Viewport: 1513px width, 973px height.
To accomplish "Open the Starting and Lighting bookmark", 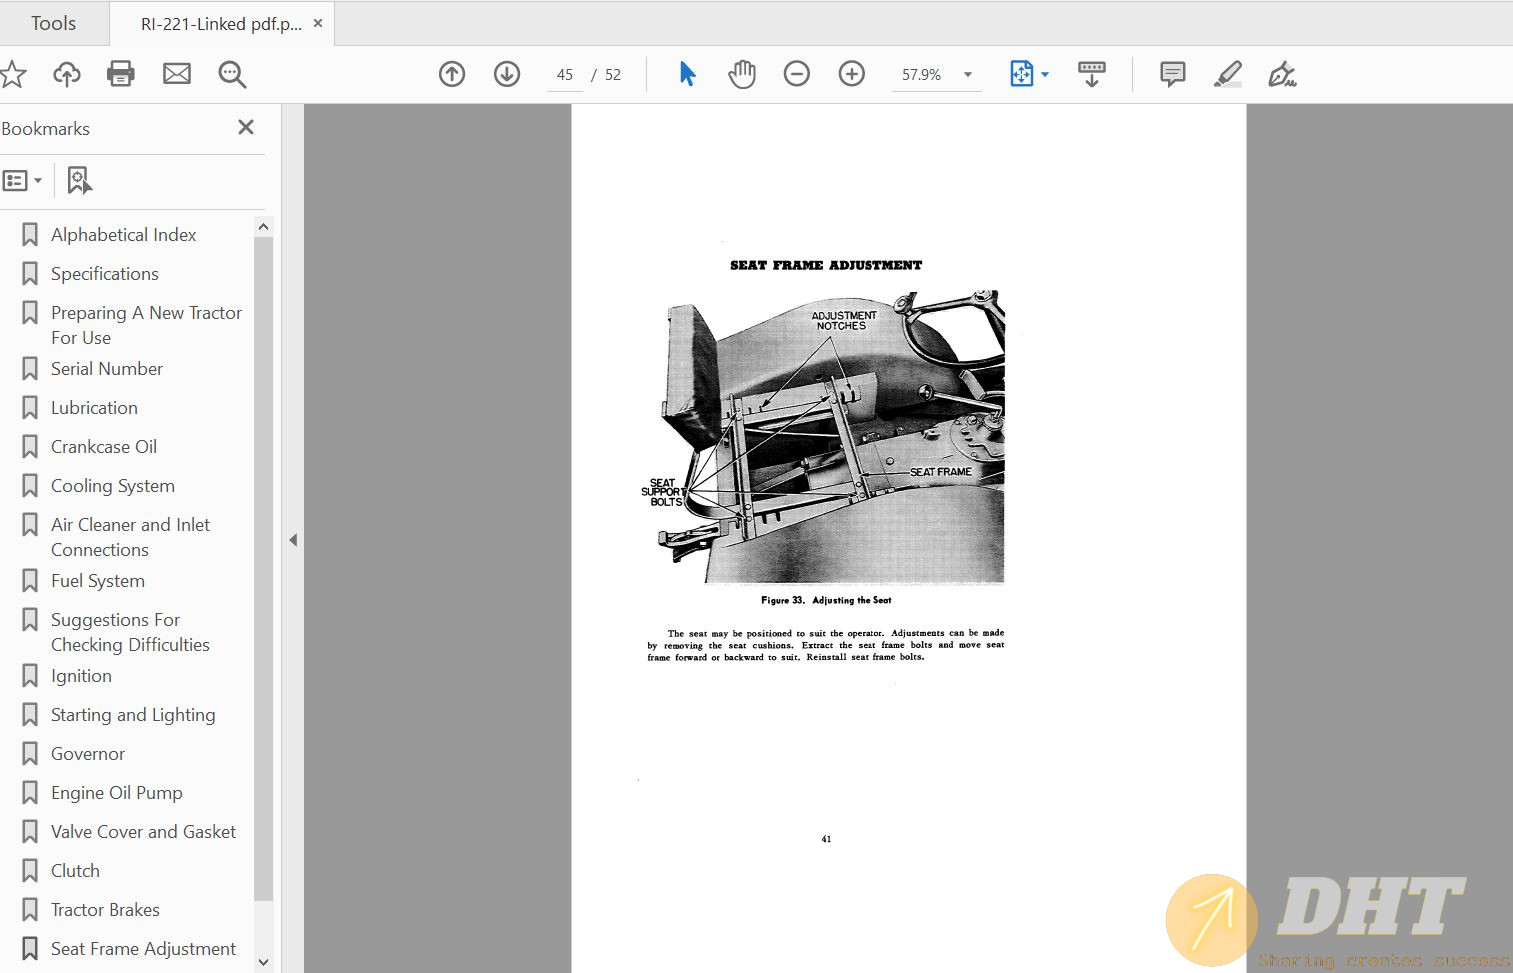I will tap(133, 715).
